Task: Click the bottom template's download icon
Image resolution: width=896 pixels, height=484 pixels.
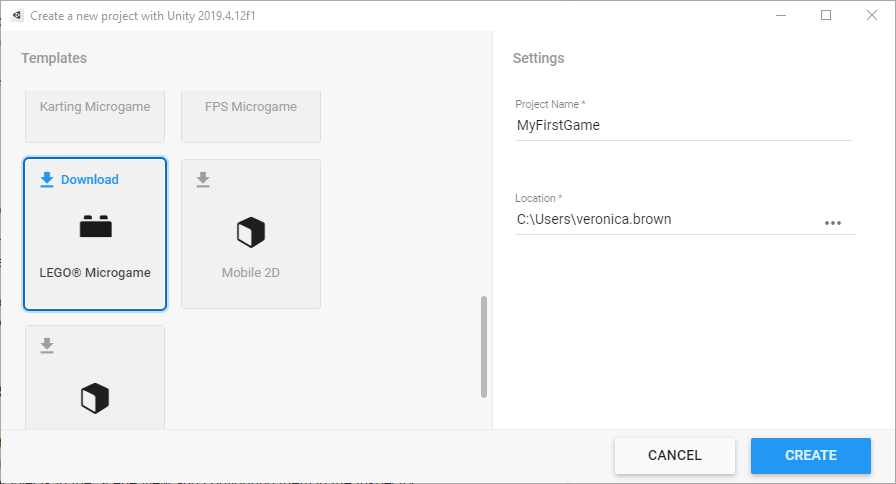Action: tap(46, 346)
